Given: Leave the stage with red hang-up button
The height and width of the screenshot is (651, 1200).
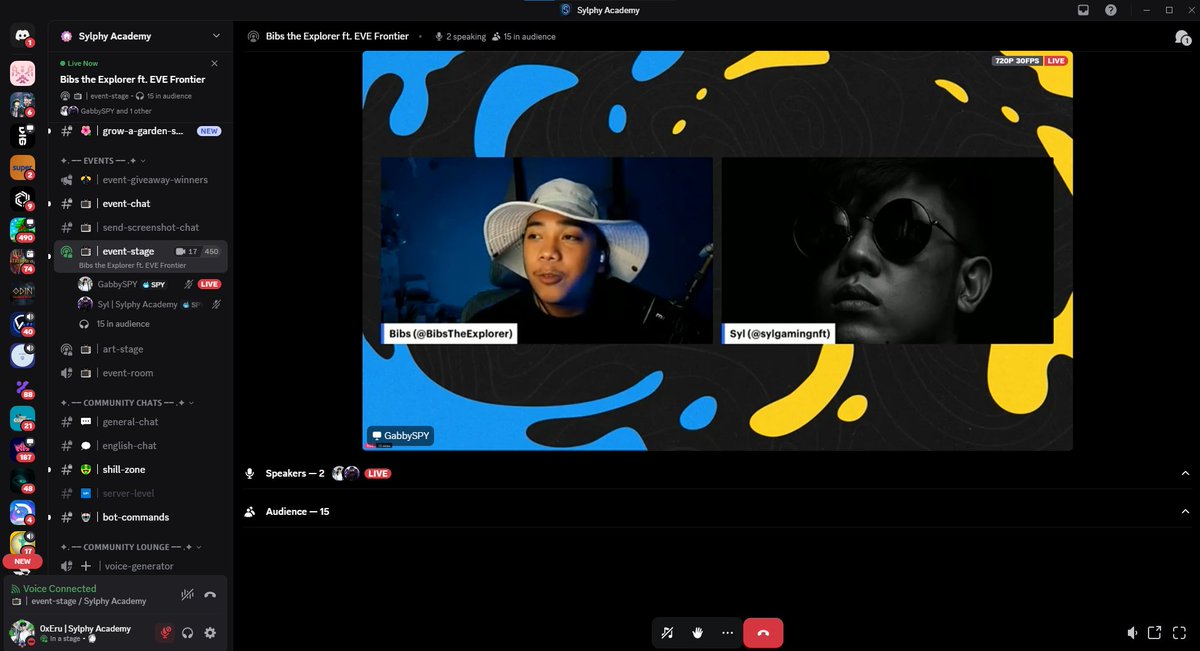Looking at the screenshot, I should click(763, 633).
